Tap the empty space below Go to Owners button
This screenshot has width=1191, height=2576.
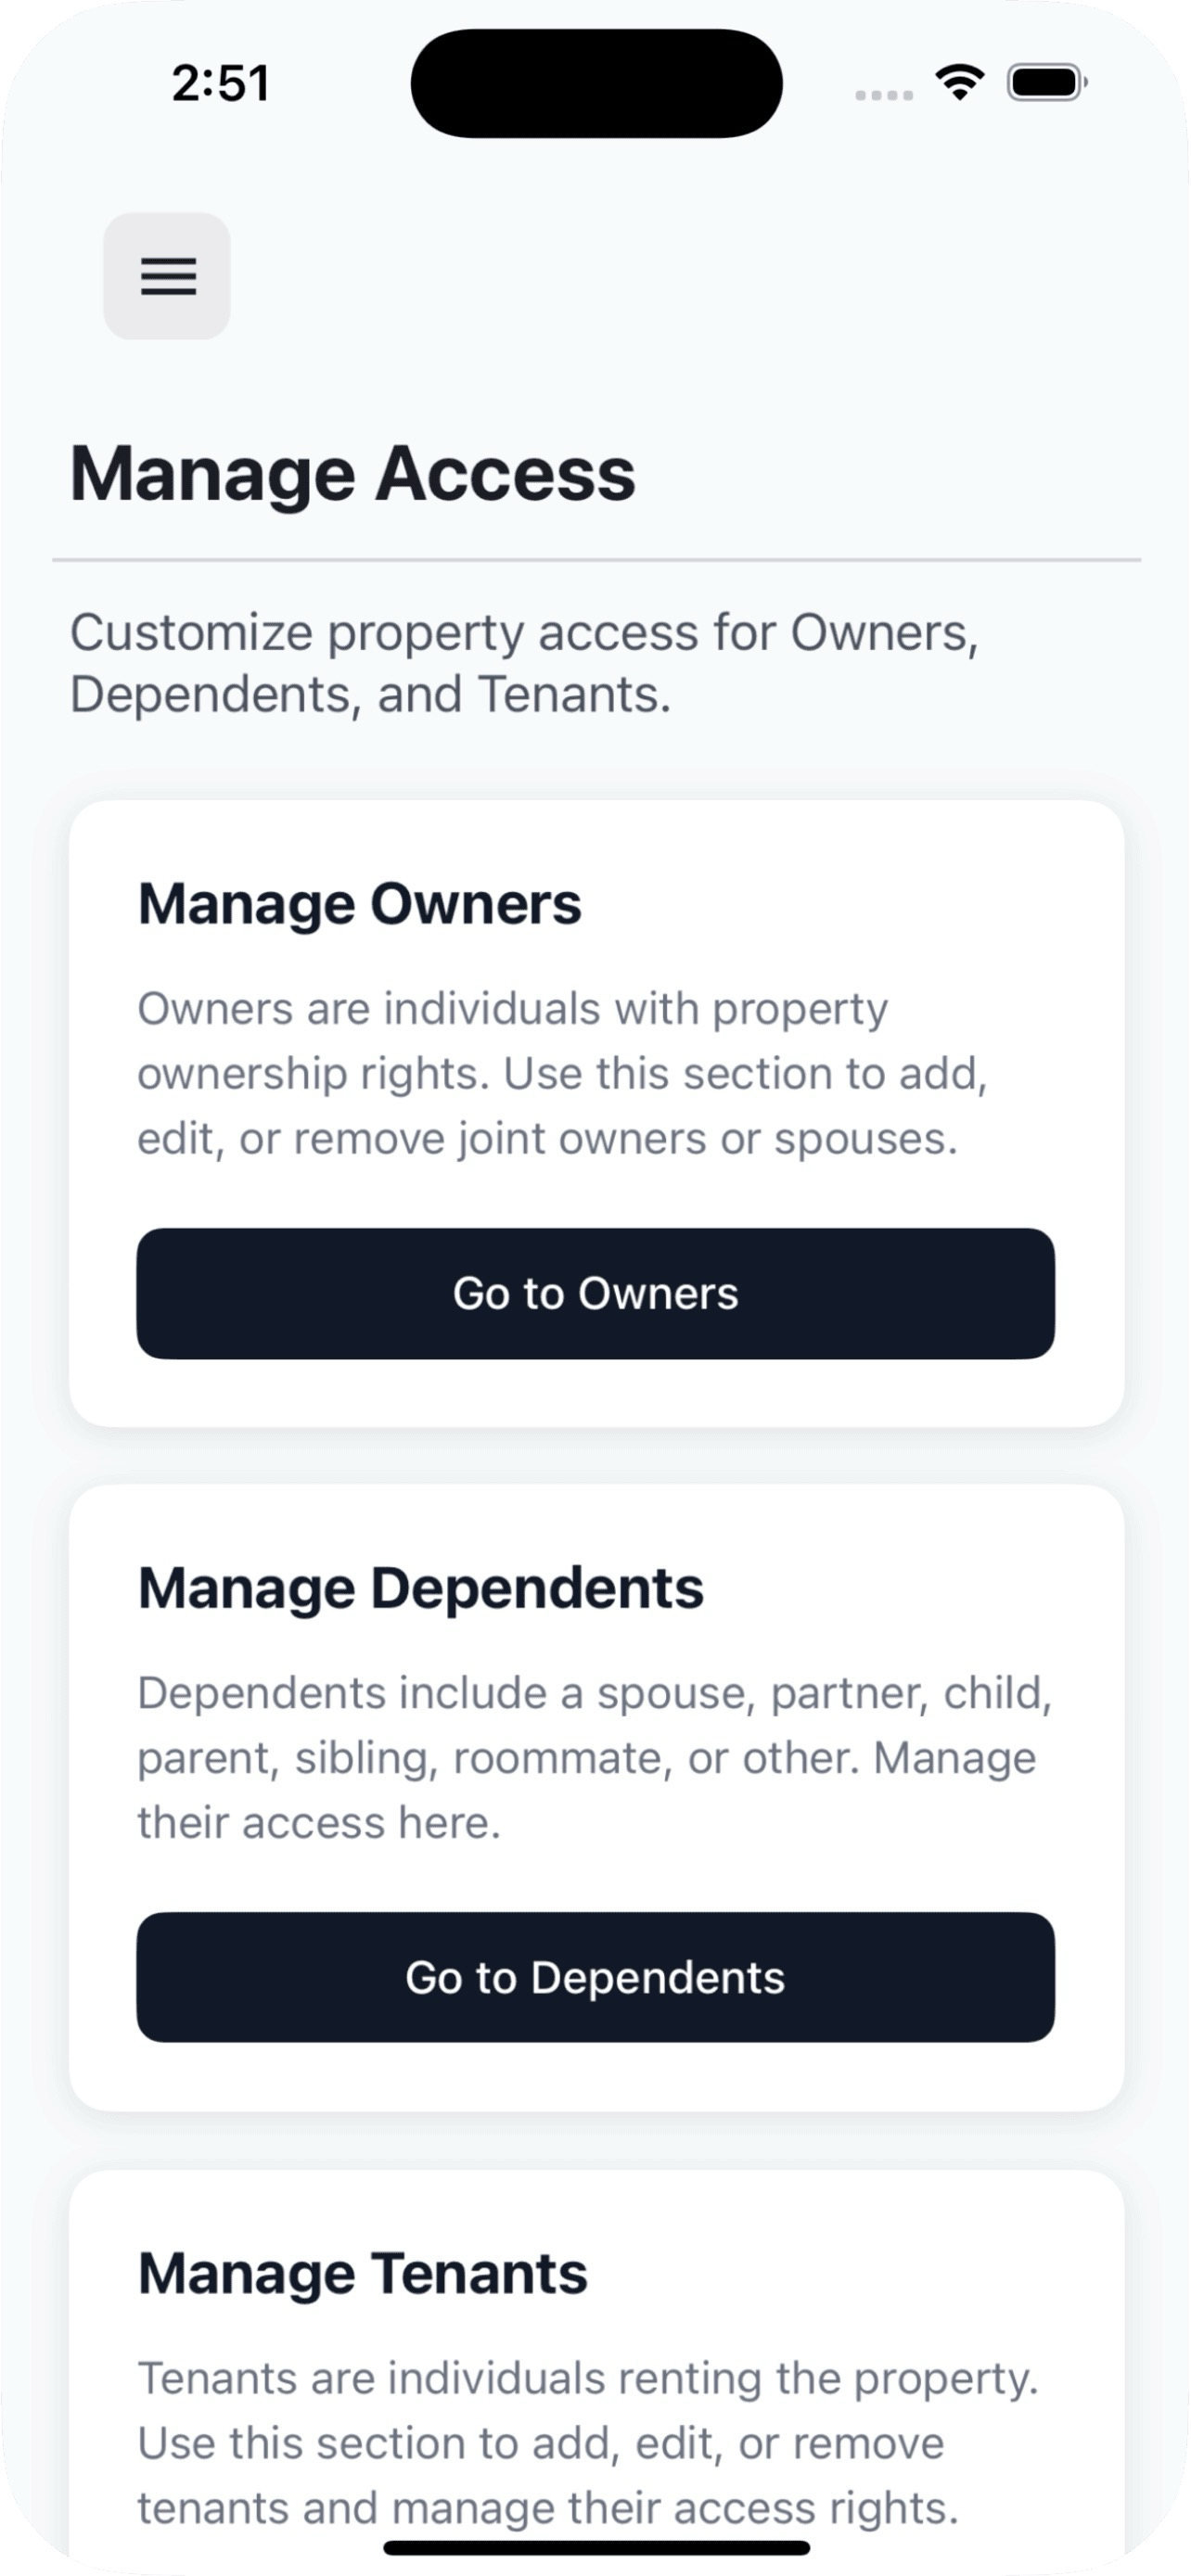coord(596,1392)
